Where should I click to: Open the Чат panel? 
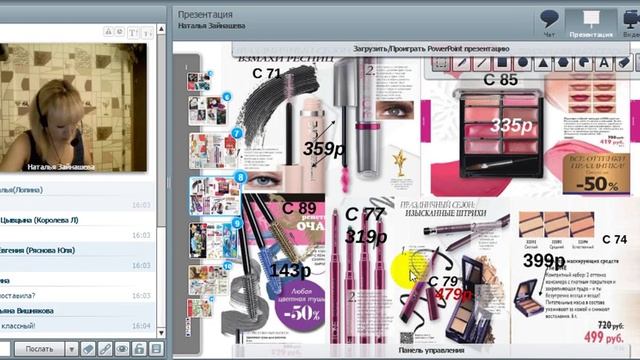[x=549, y=24]
